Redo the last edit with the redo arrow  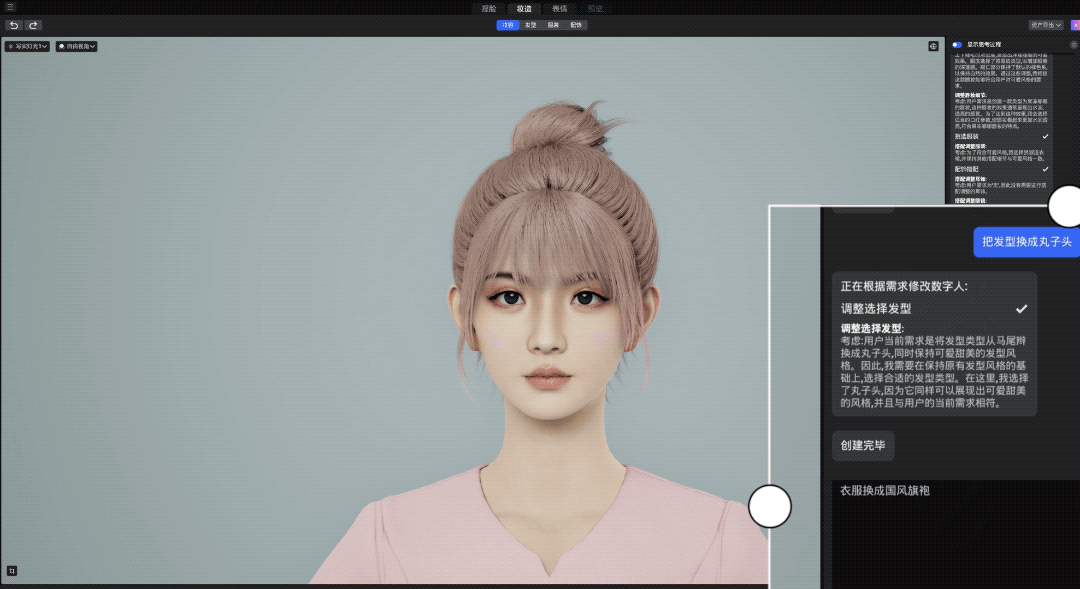coord(31,25)
